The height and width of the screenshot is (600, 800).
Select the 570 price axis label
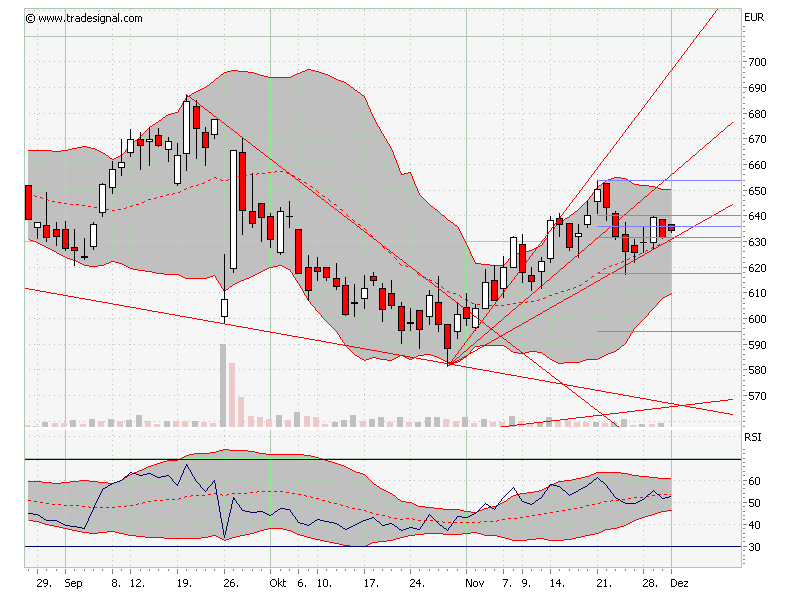pyautogui.click(x=757, y=396)
